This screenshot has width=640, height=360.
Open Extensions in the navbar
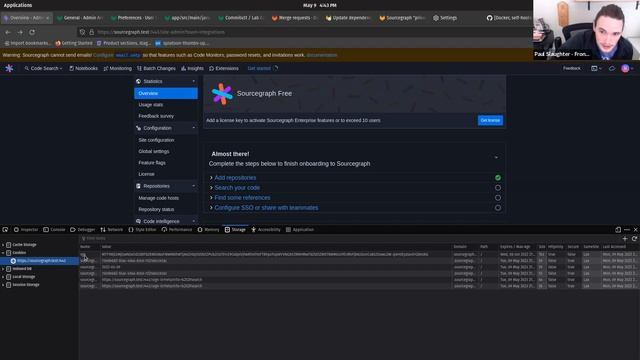[224, 69]
